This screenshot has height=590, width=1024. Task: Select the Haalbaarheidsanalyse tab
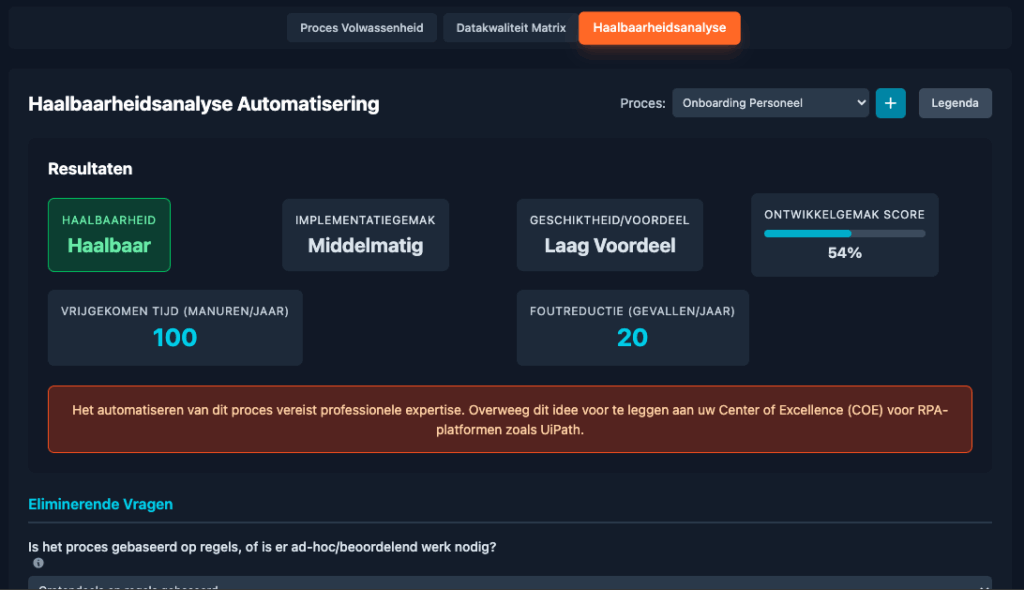click(659, 28)
